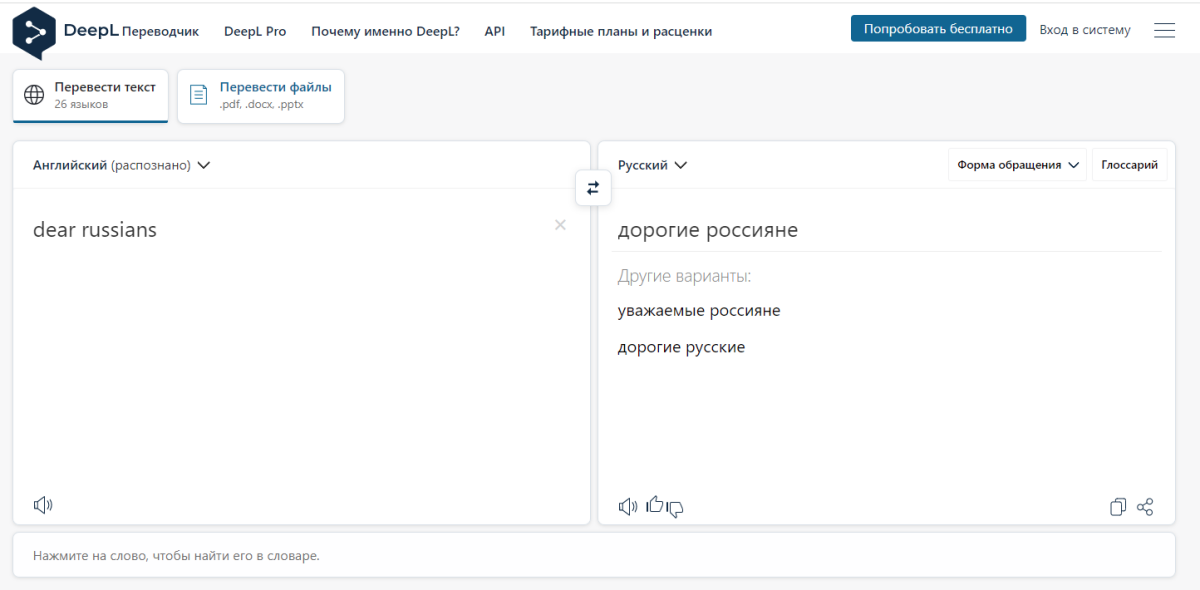The image size is (1200, 590).
Task: Copy the translated text to clipboard
Action: coord(1118,507)
